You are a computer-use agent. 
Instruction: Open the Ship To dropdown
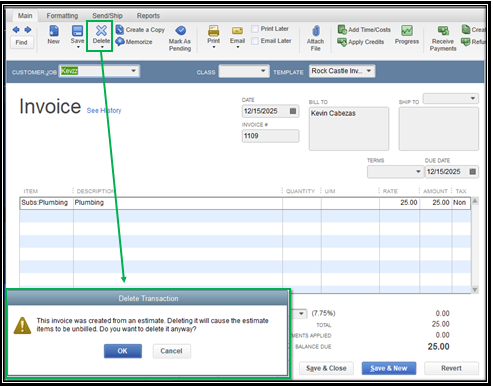pos(473,98)
